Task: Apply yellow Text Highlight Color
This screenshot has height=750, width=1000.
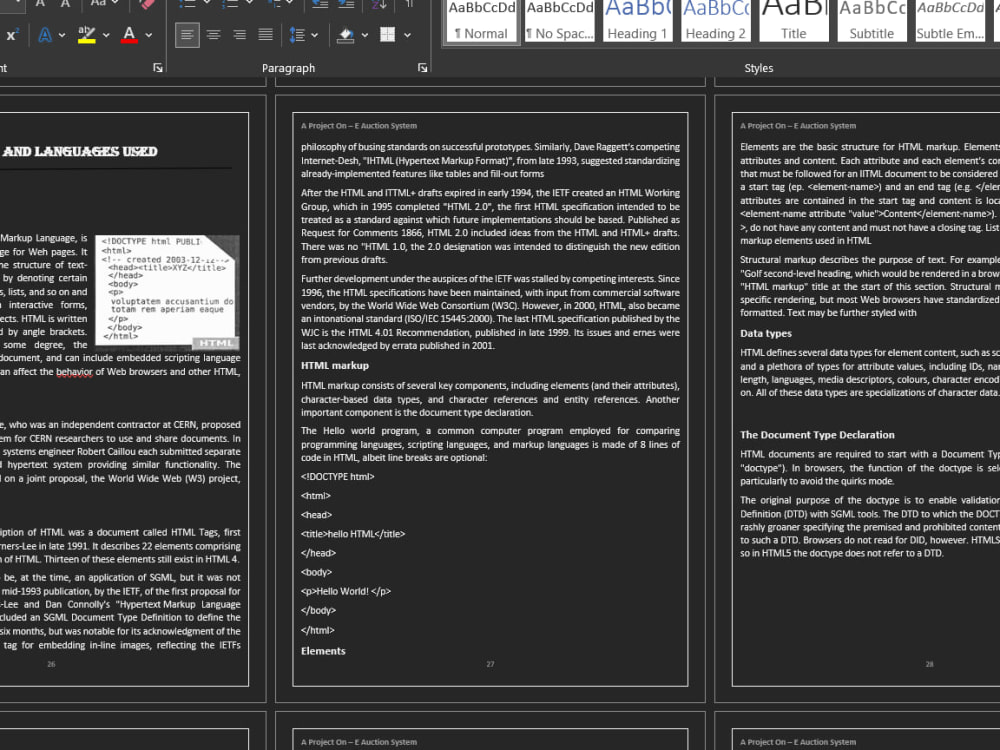Action: (87, 35)
